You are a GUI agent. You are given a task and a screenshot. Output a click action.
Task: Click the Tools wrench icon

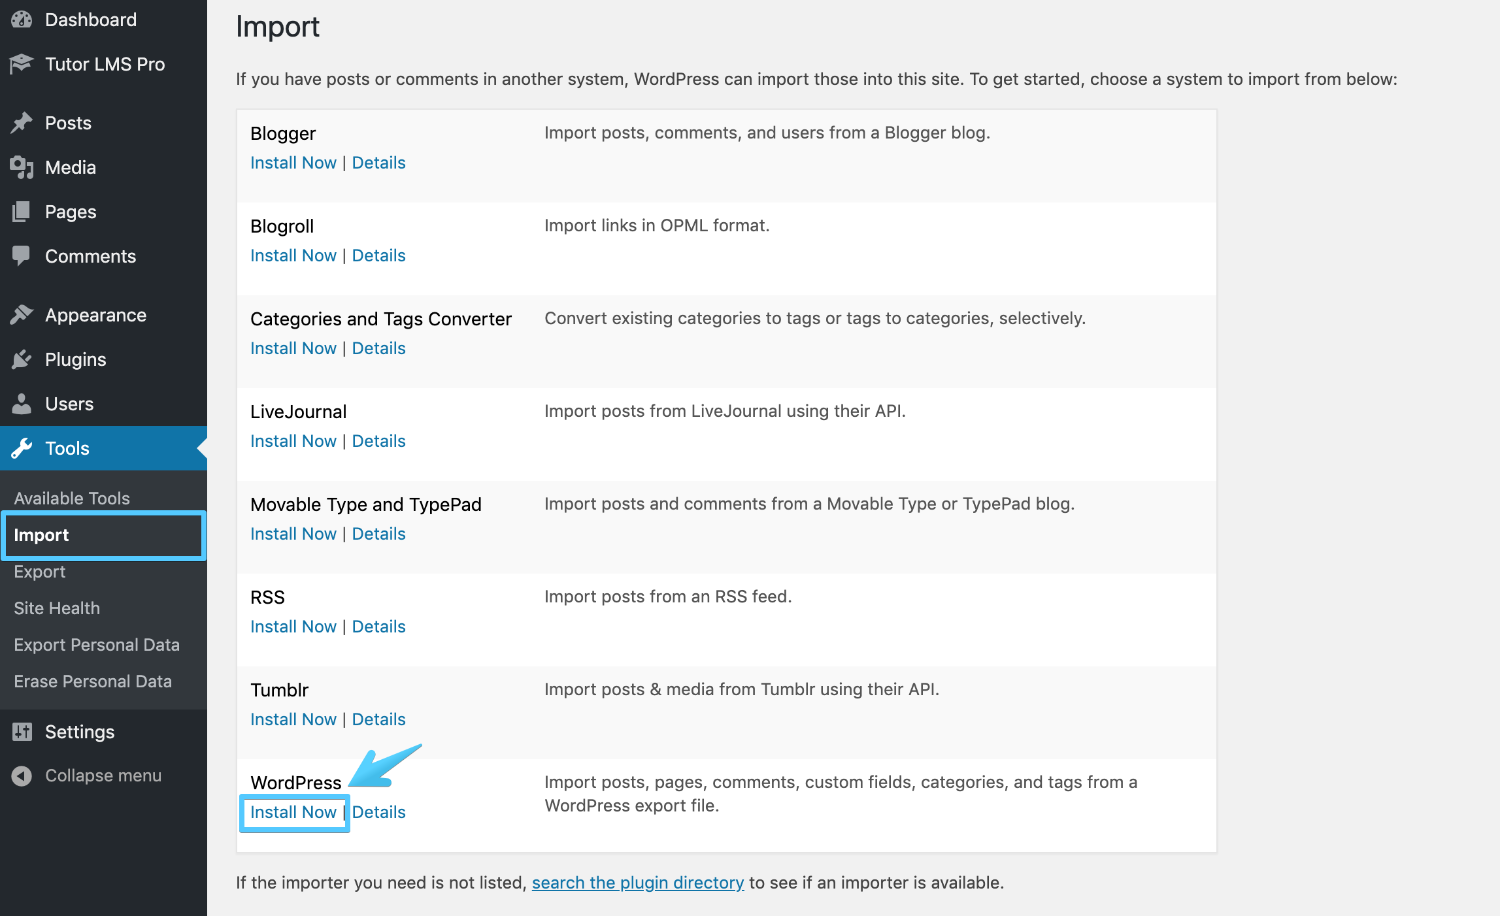point(21,448)
